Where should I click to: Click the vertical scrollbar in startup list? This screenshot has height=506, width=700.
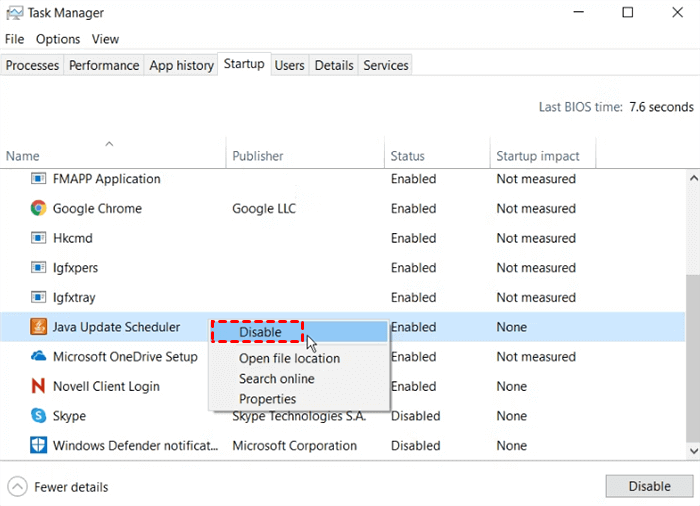[x=692, y=310]
